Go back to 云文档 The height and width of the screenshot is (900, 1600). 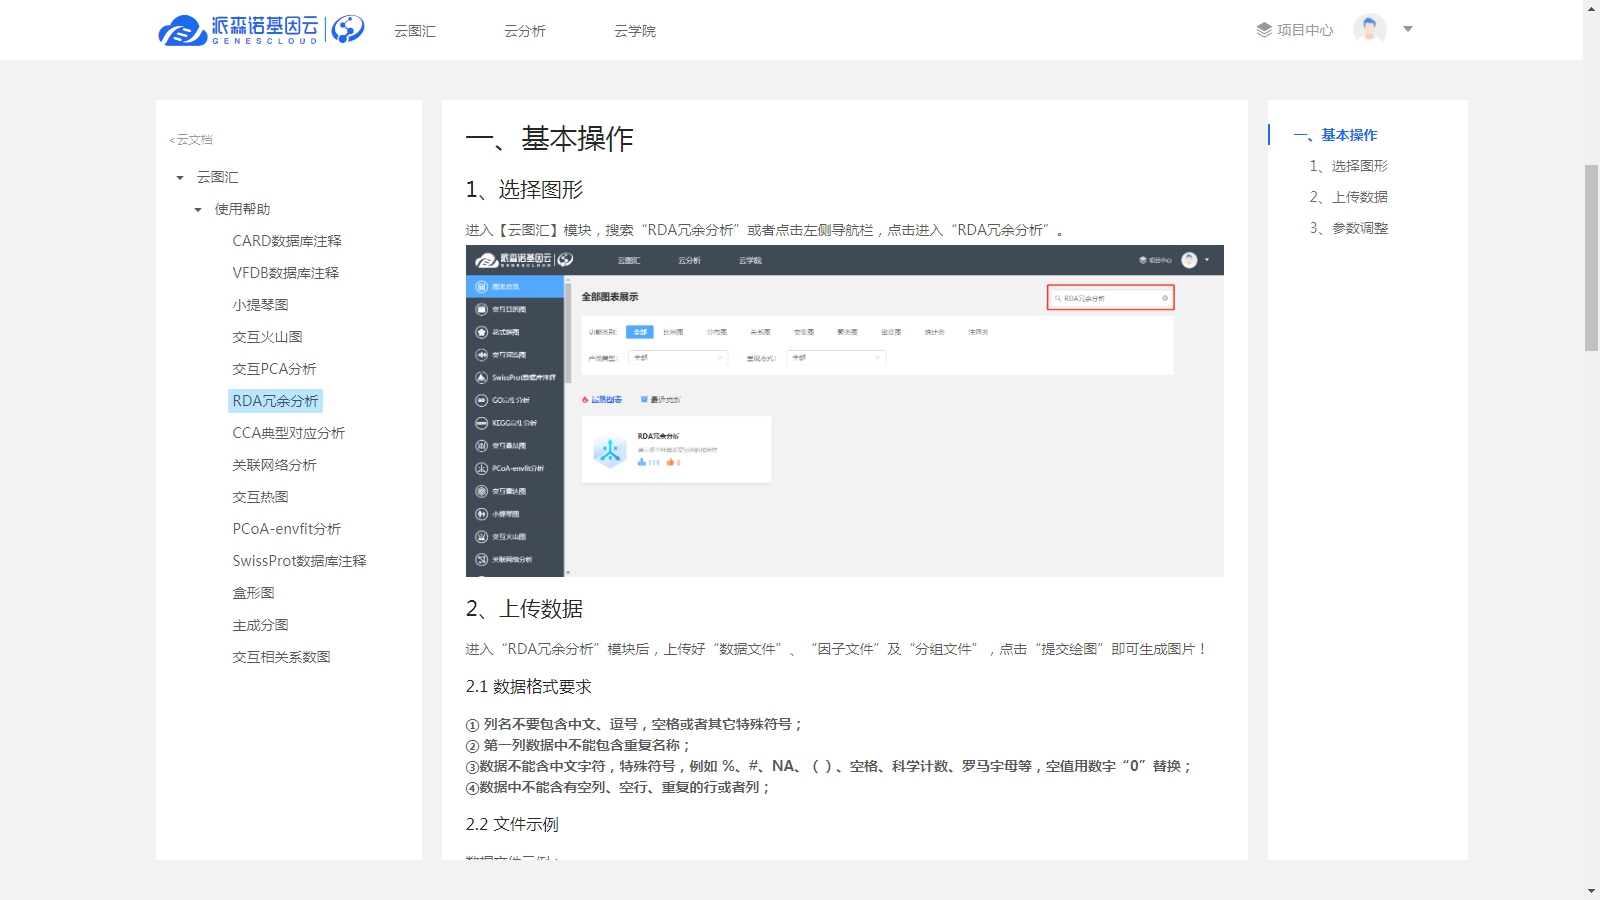pyautogui.click(x=191, y=140)
